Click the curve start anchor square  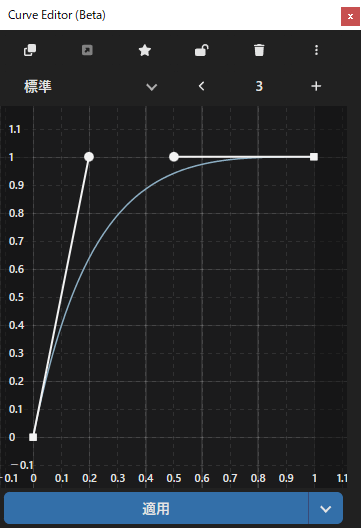tap(33, 437)
